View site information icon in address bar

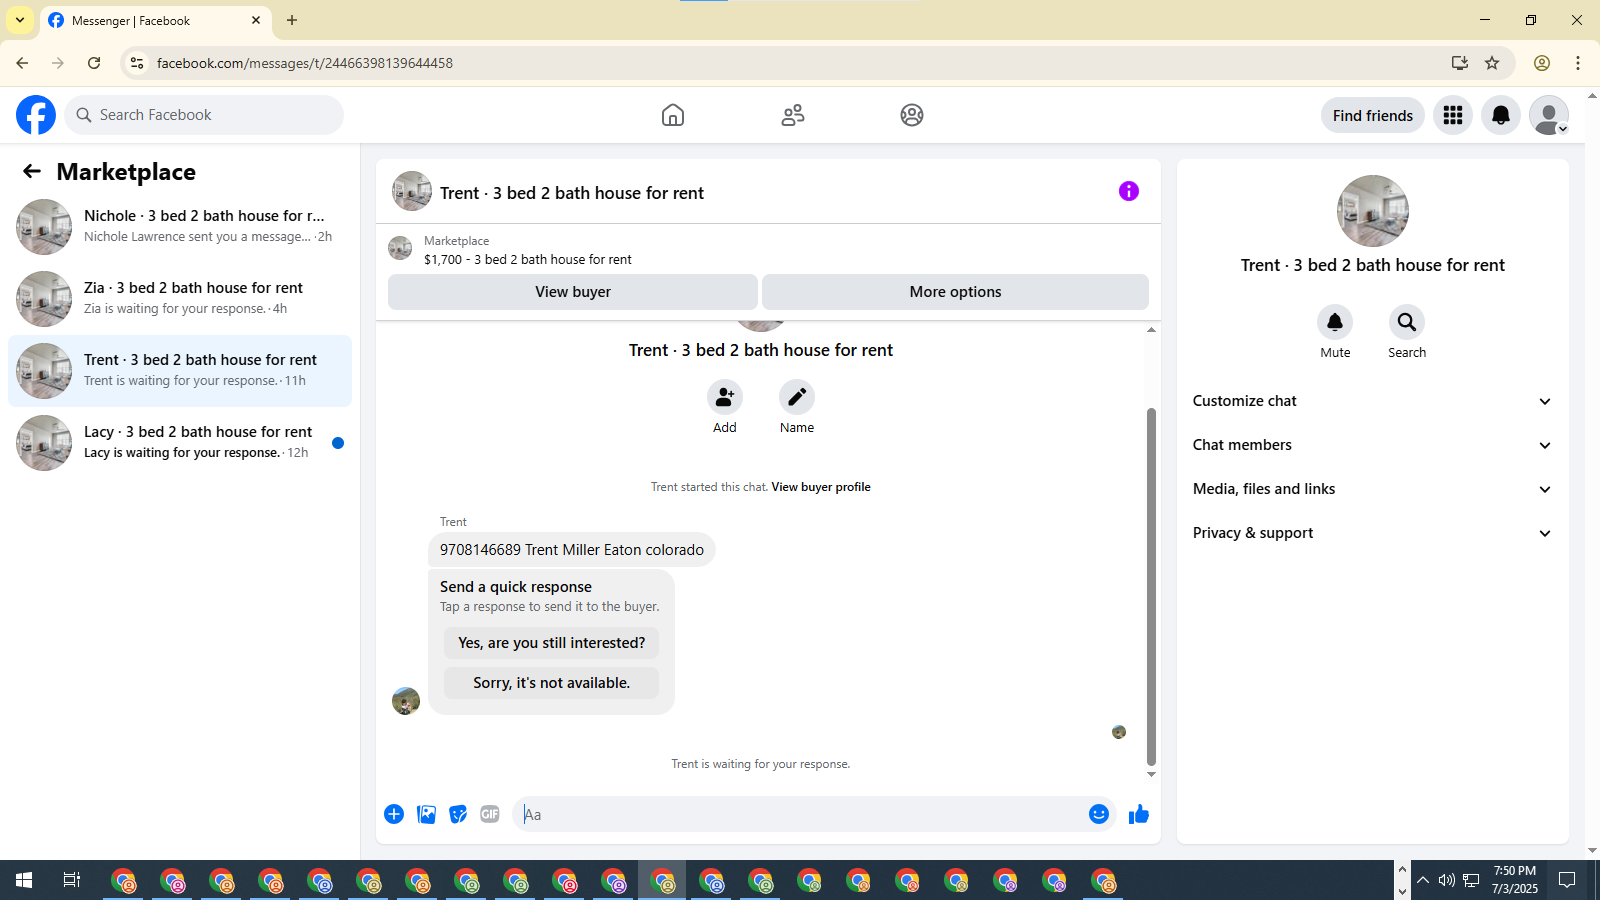click(137, 63)
